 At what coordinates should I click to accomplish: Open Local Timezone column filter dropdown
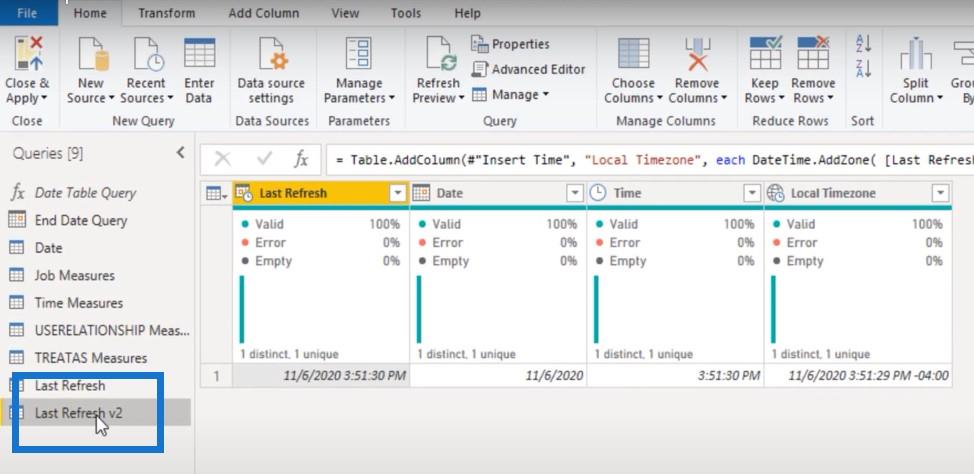point(940,194)
